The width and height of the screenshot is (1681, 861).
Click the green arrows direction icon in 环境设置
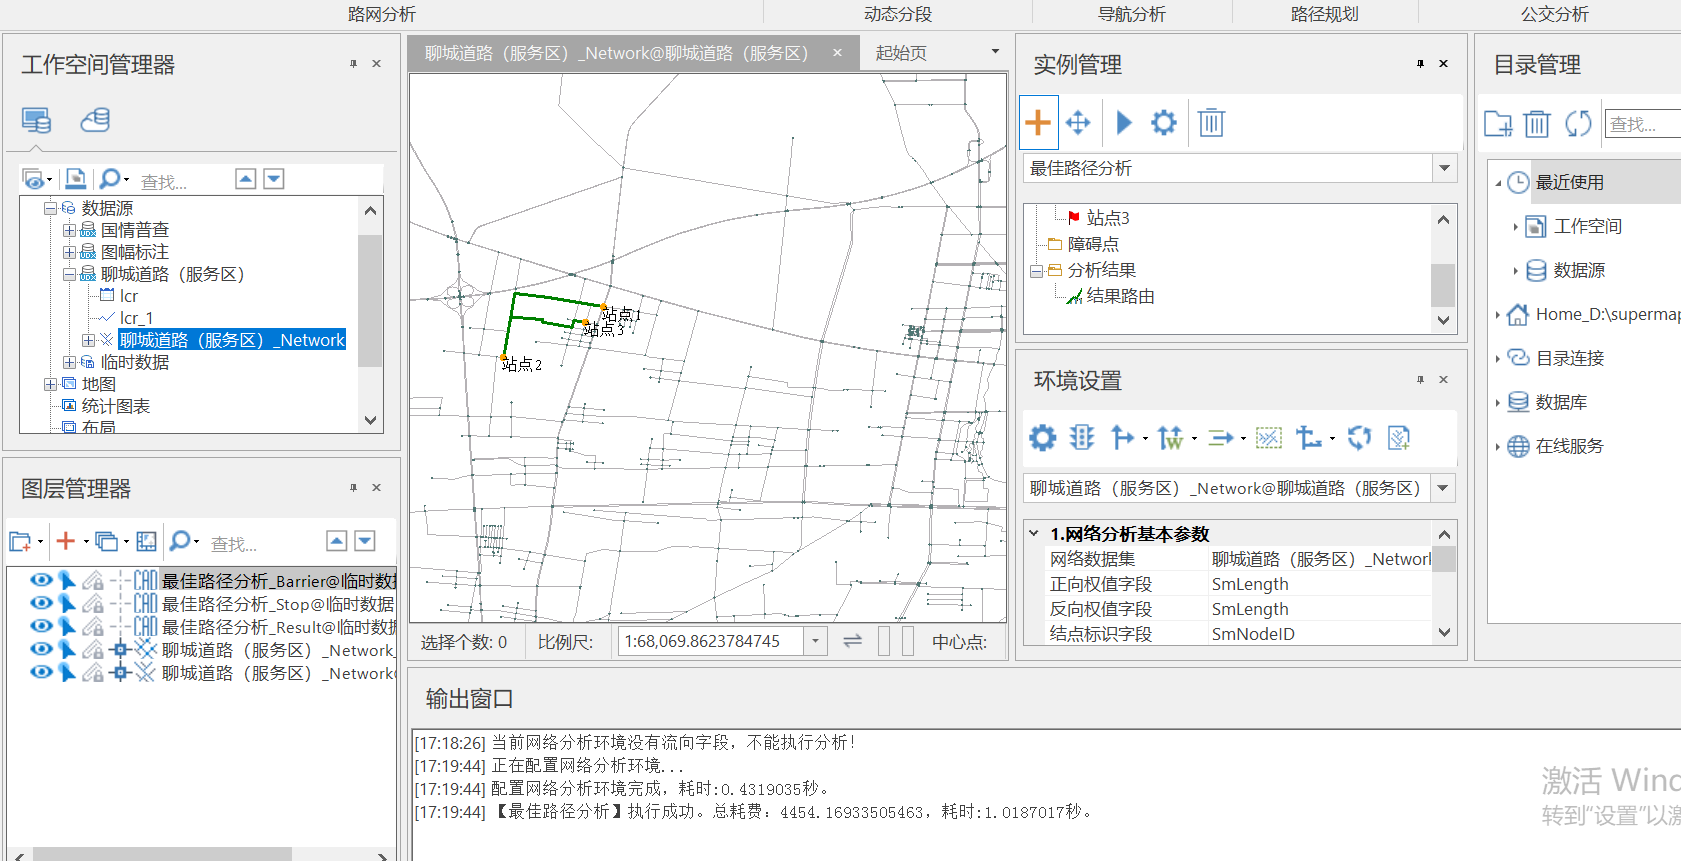(1221, 437)
